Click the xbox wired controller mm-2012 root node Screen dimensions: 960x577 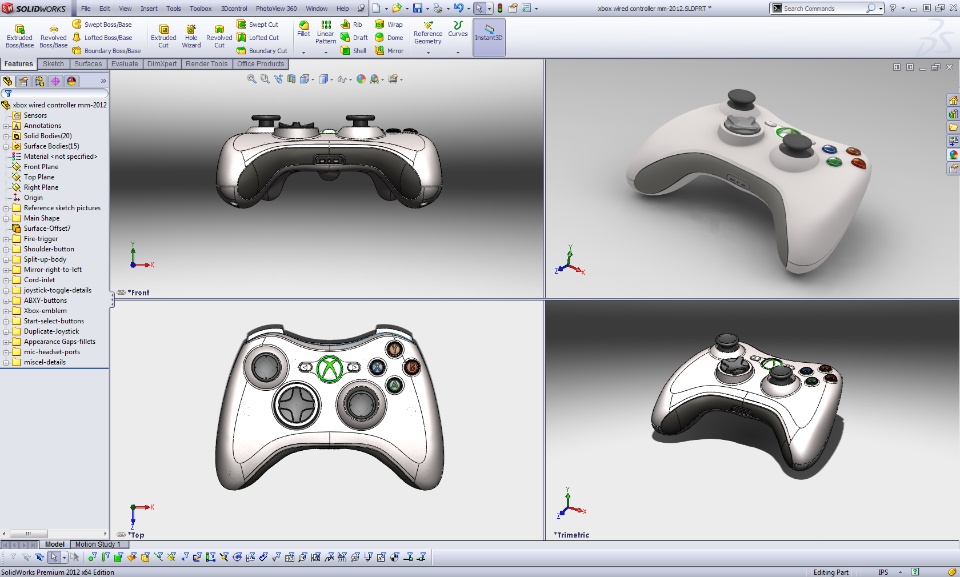click(54, 105)
